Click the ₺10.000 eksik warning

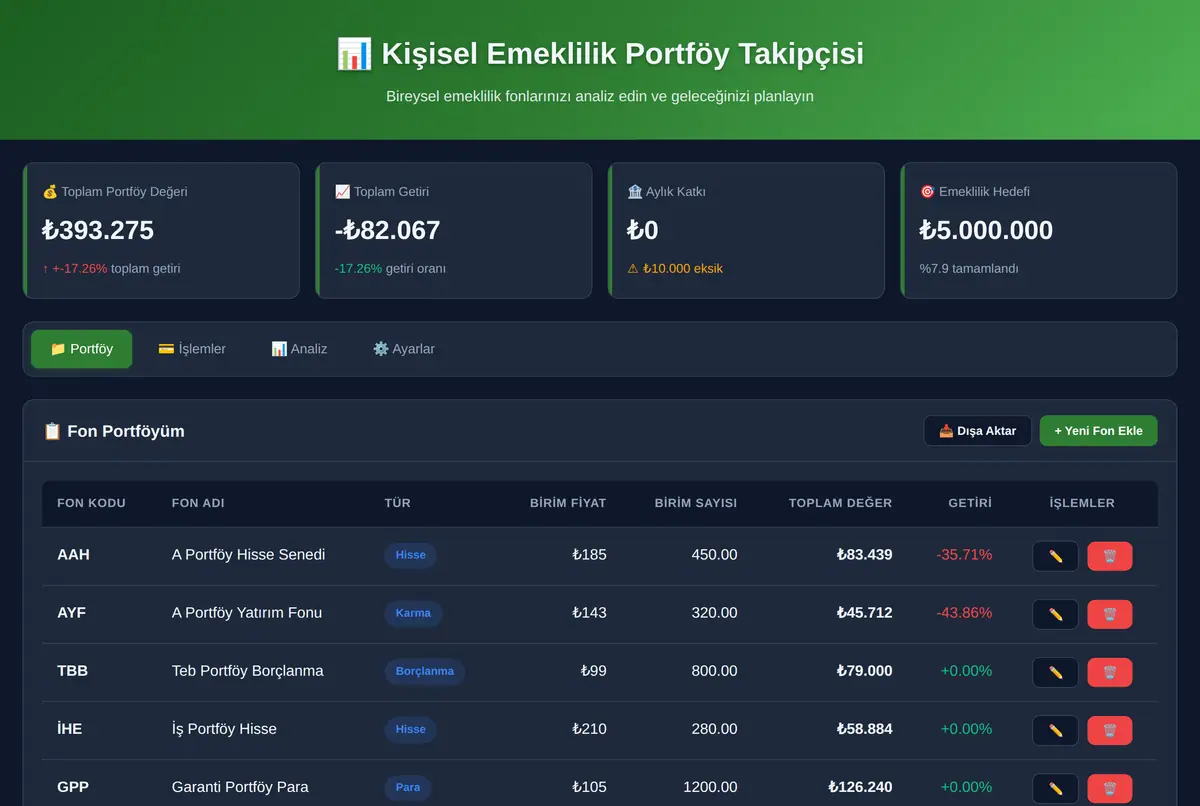[675, 269]
